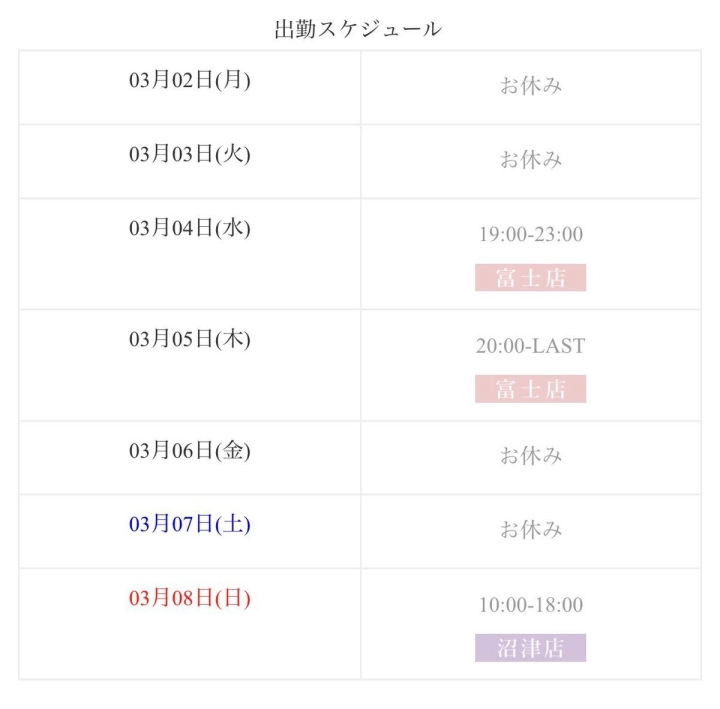Image resolution: width=720 pixels, height=709 pixels.
Task: Select the 03月02日(月) date cell
Action: coord(190,80)
